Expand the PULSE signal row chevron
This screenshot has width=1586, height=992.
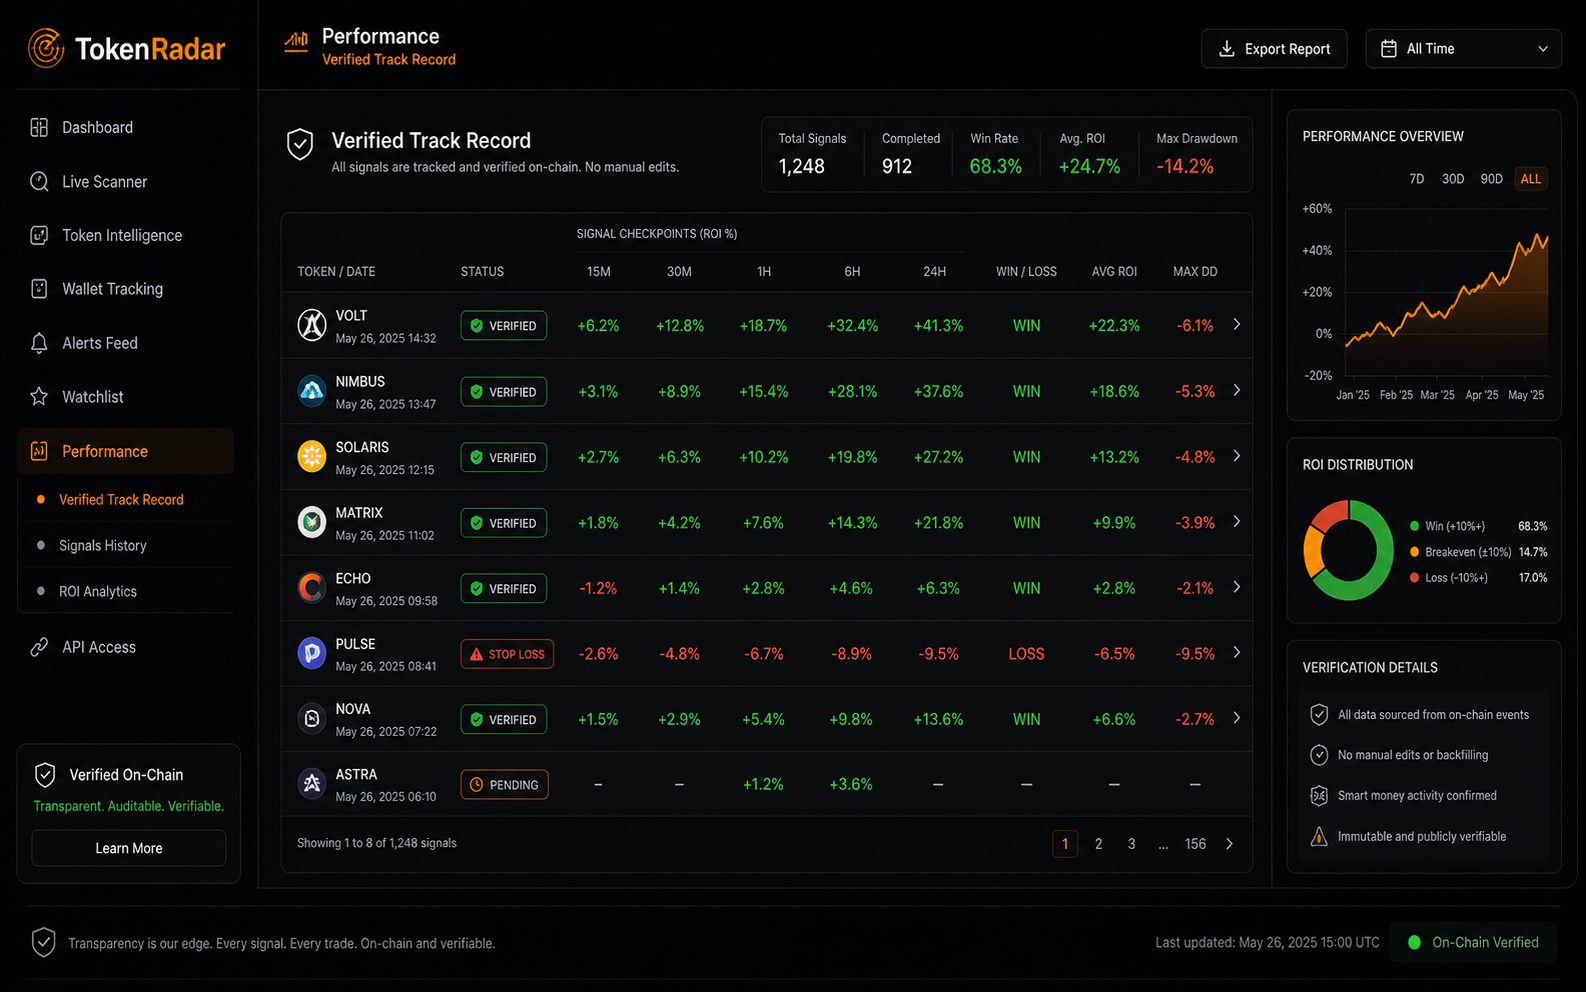coord(1237,652)
